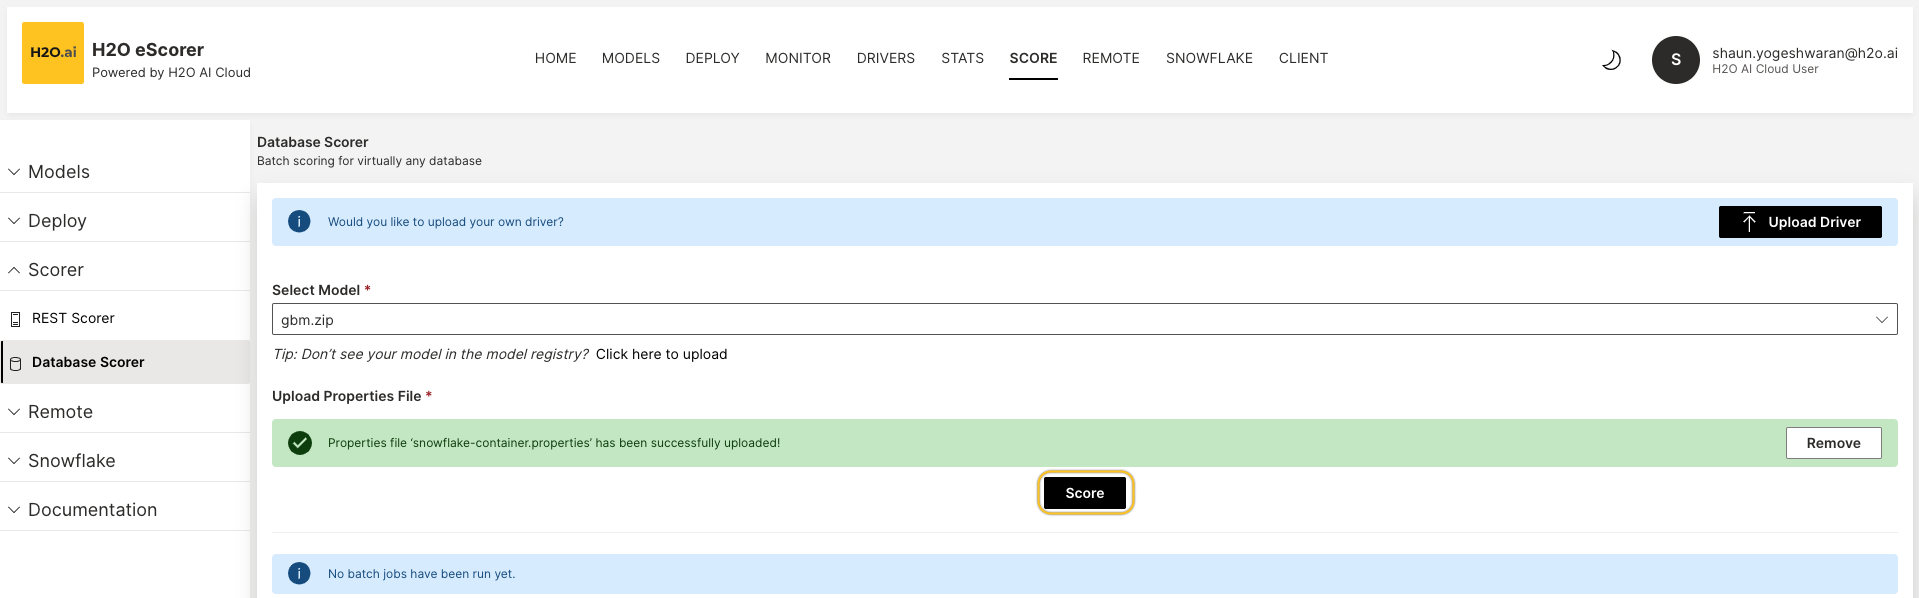
Task: Expand the Snowflake sidebar section
Action: 71,461
